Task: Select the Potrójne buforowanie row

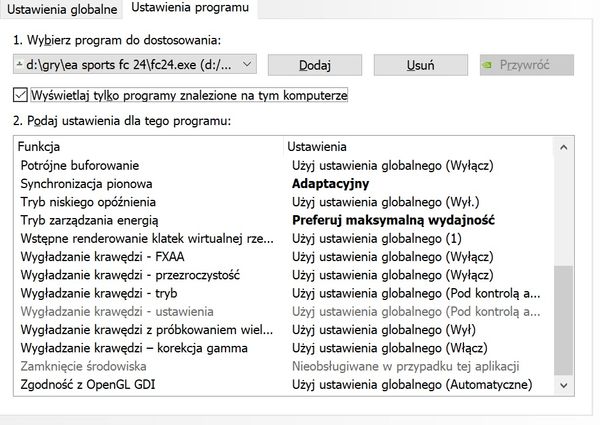Action: pyautogui.click(x=80, y=165)
